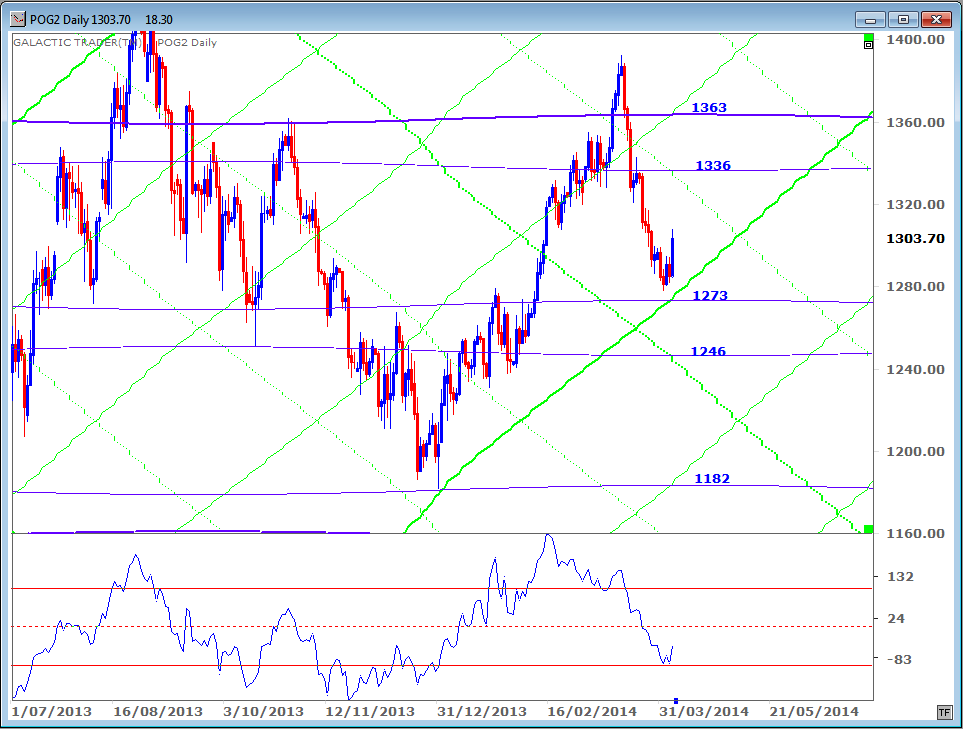This screenshot has height=729, width=963.
Task: Click the indicator axis value 24
Action: (896, 618)
